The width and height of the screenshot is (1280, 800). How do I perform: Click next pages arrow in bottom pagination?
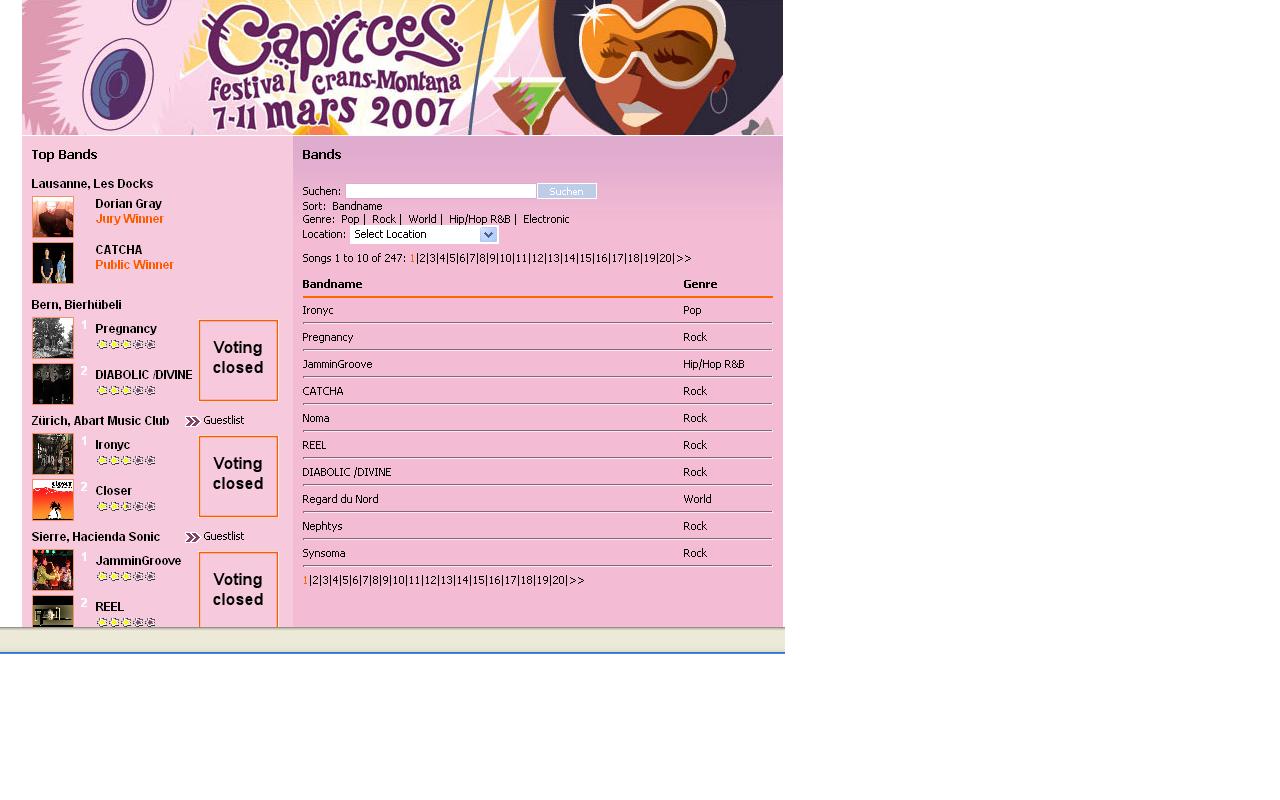[x=577, y=580]
